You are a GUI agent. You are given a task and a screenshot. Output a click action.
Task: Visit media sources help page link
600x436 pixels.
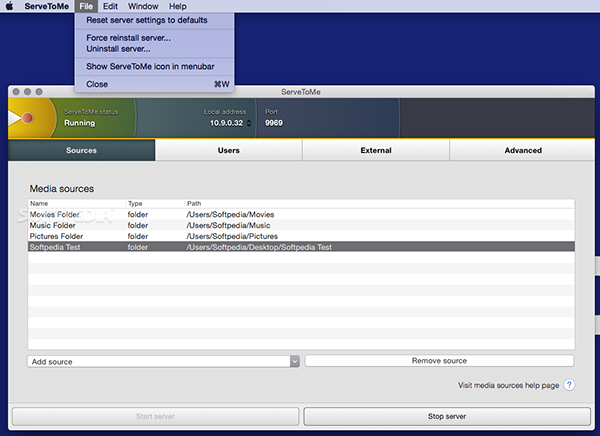[x=509, y=385]
